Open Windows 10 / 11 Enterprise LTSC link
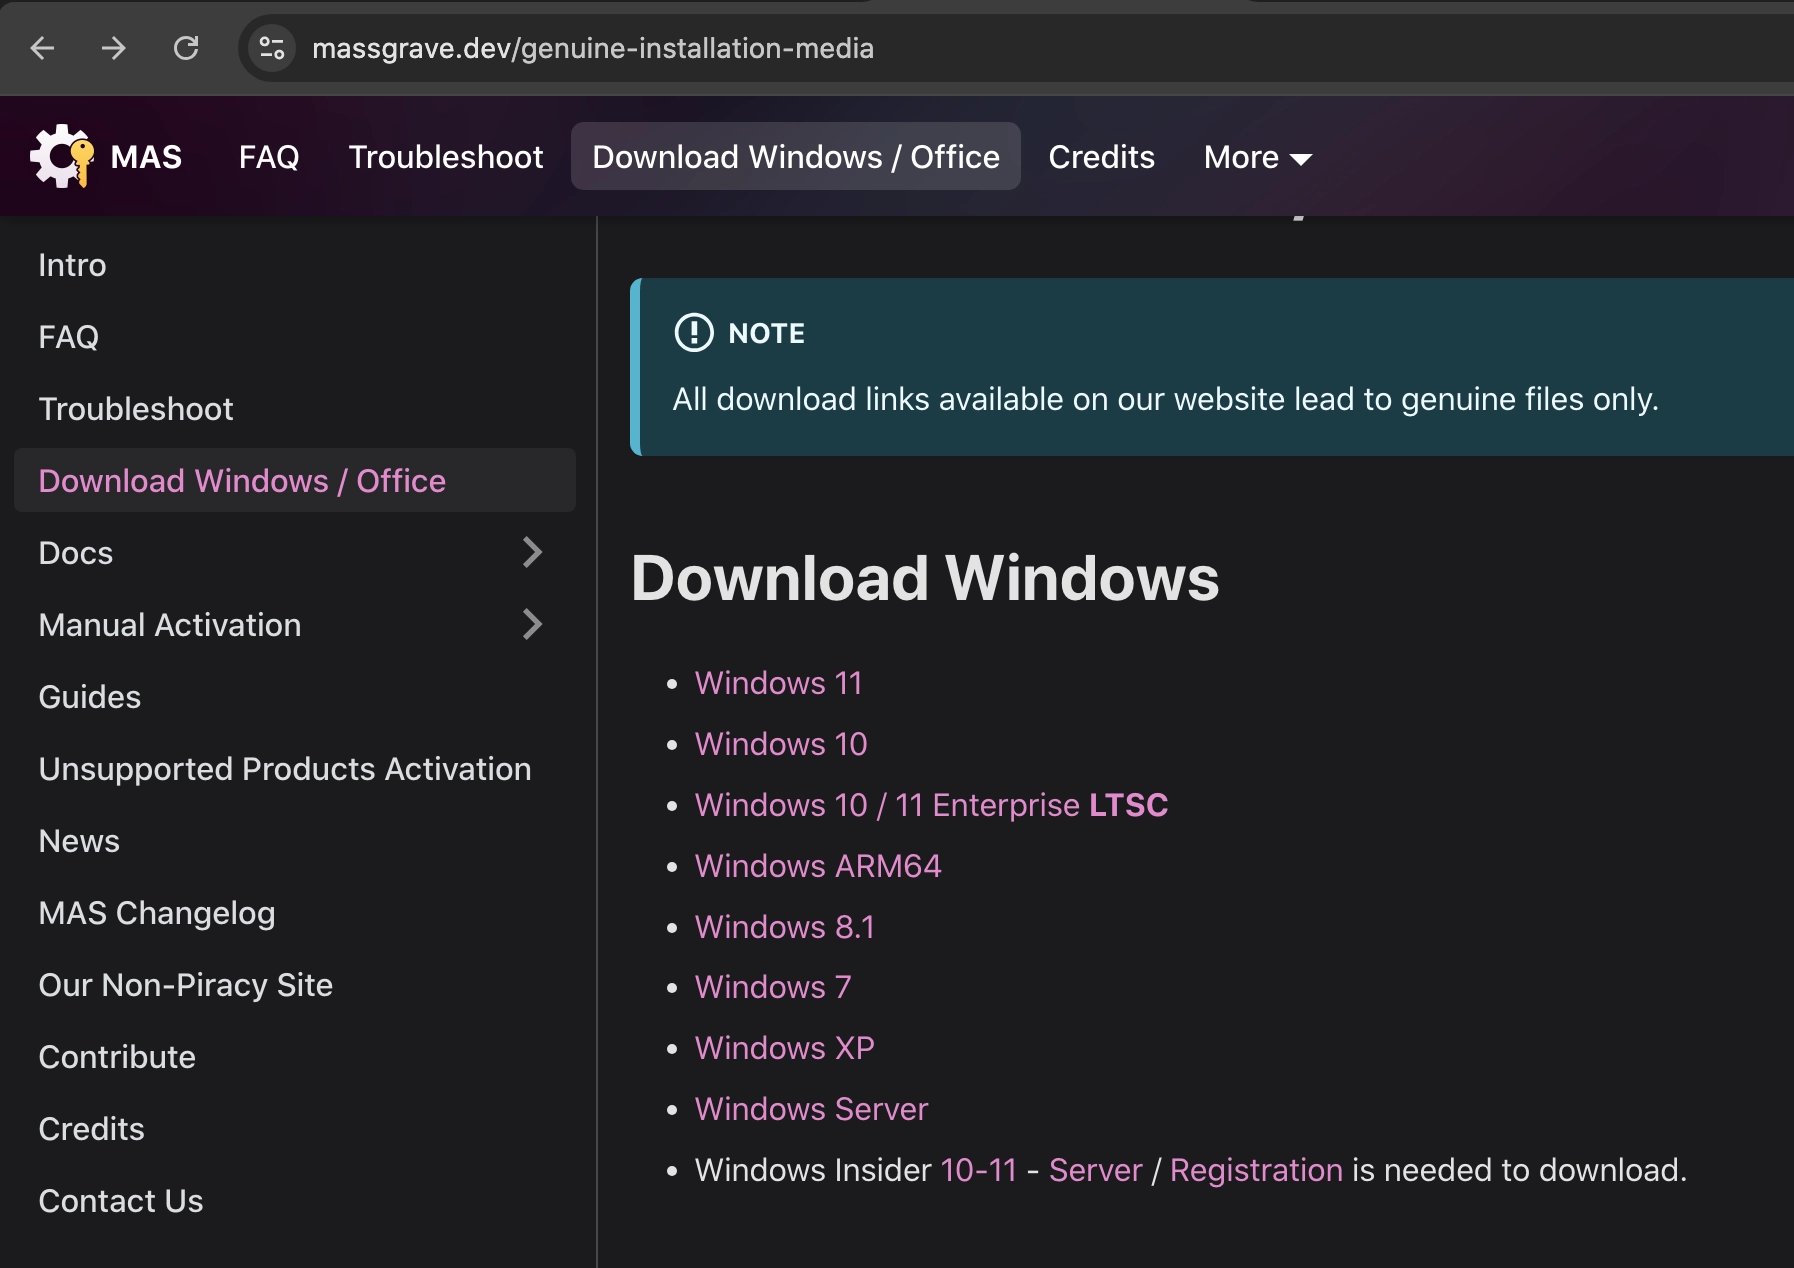Image resolution: width=1794 pixels, height=1268 pixels. pos(931,805)
